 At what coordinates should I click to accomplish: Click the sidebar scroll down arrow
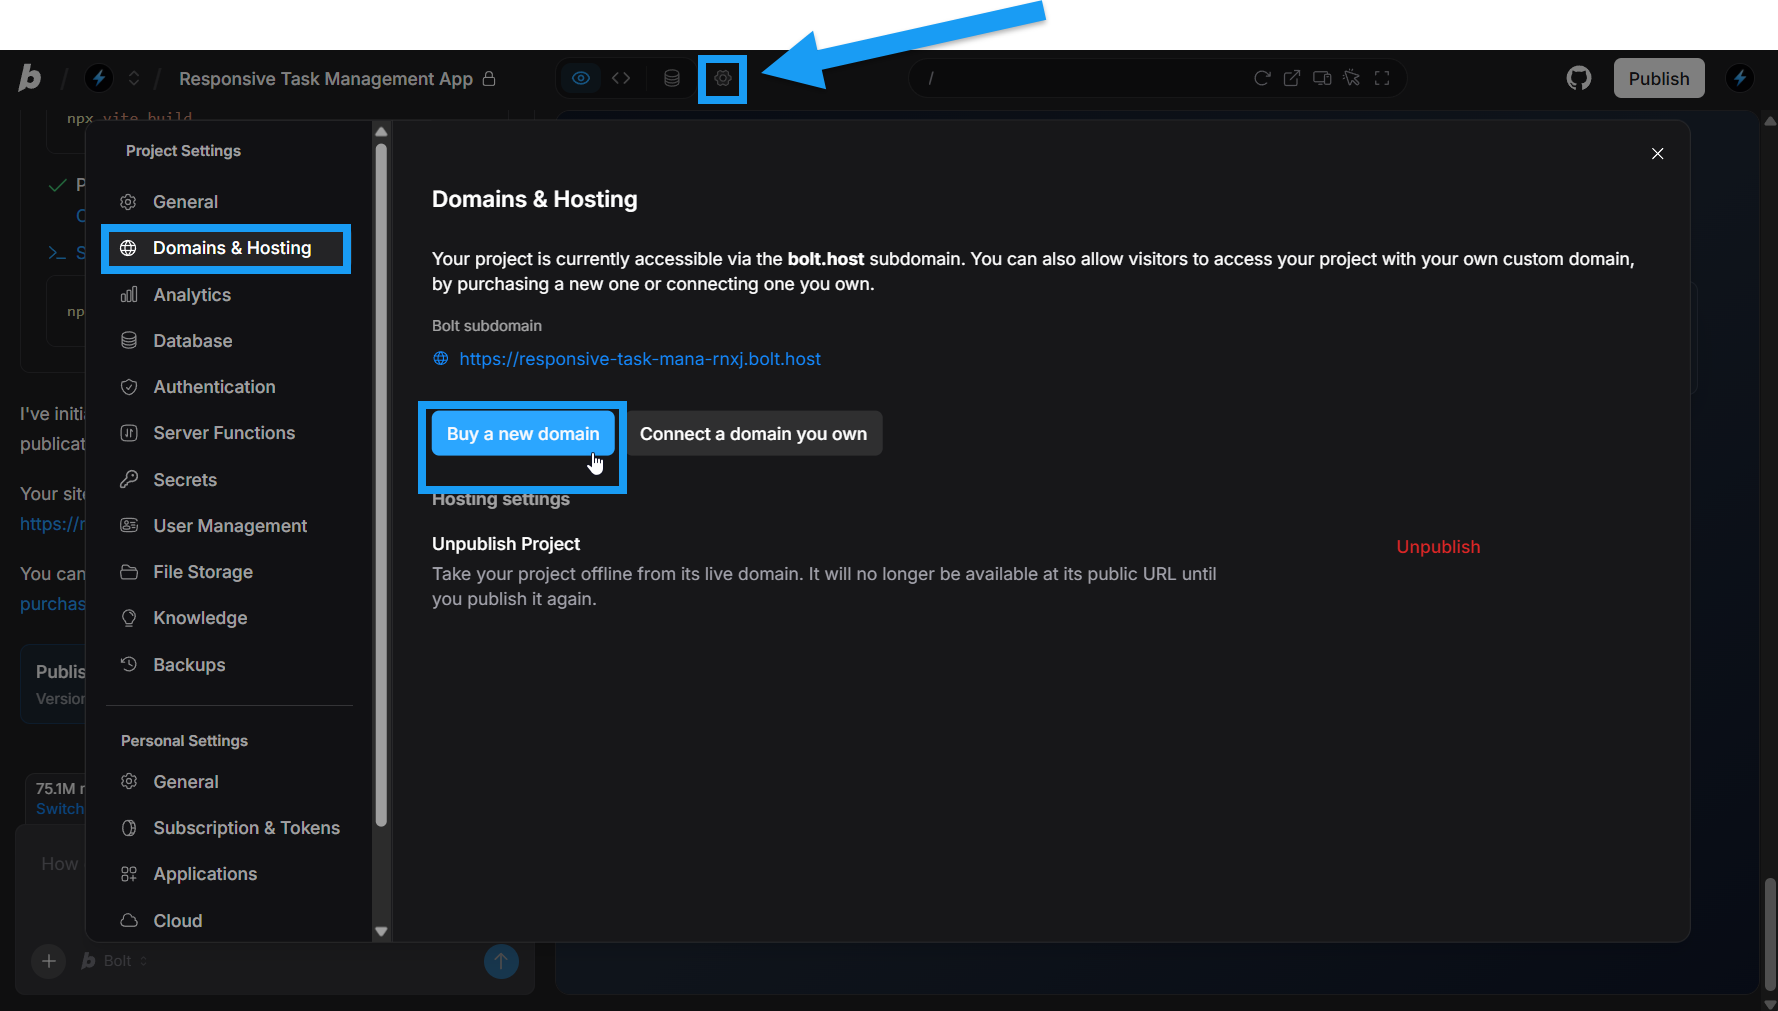[x=381, y=931]
